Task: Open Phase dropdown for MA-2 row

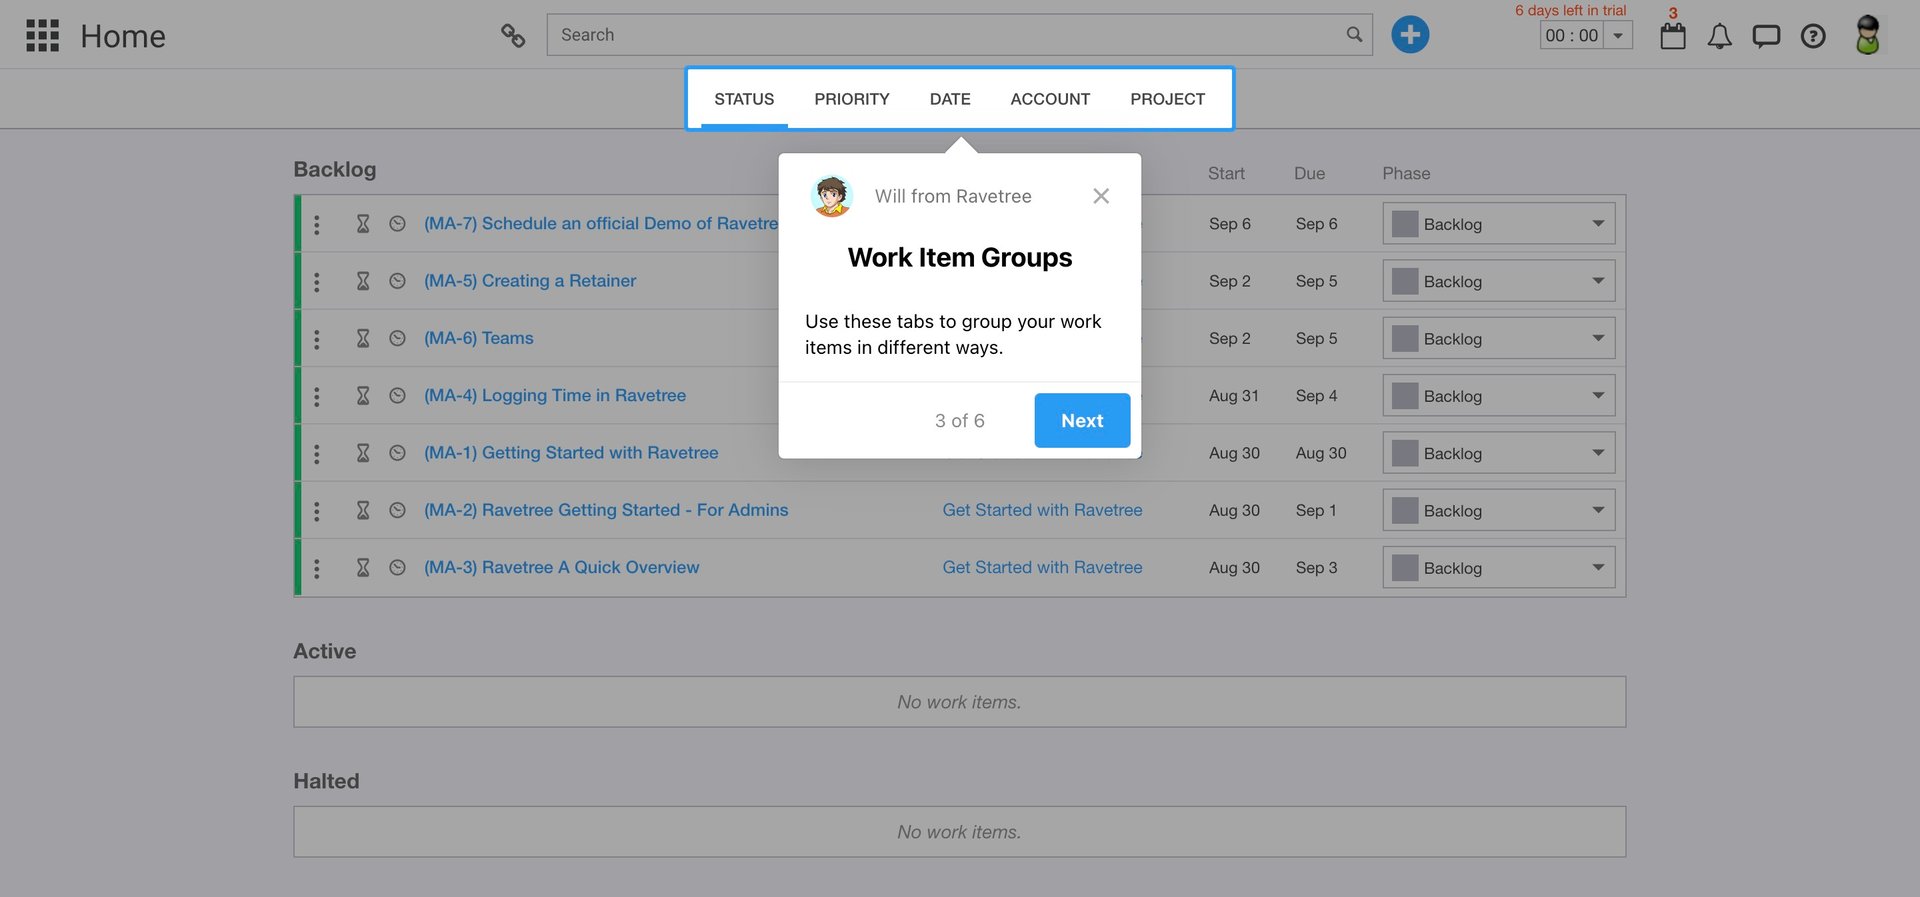Action: (x=1498, y=510)
